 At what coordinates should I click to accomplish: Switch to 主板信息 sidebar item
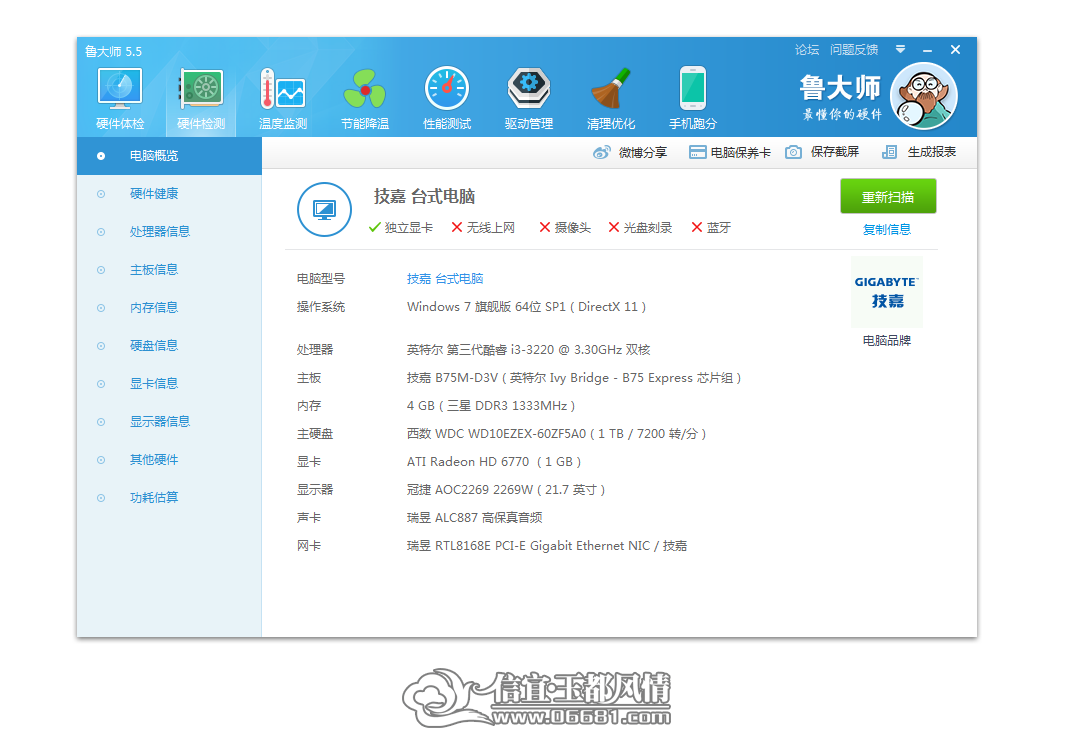coord(169,270)
